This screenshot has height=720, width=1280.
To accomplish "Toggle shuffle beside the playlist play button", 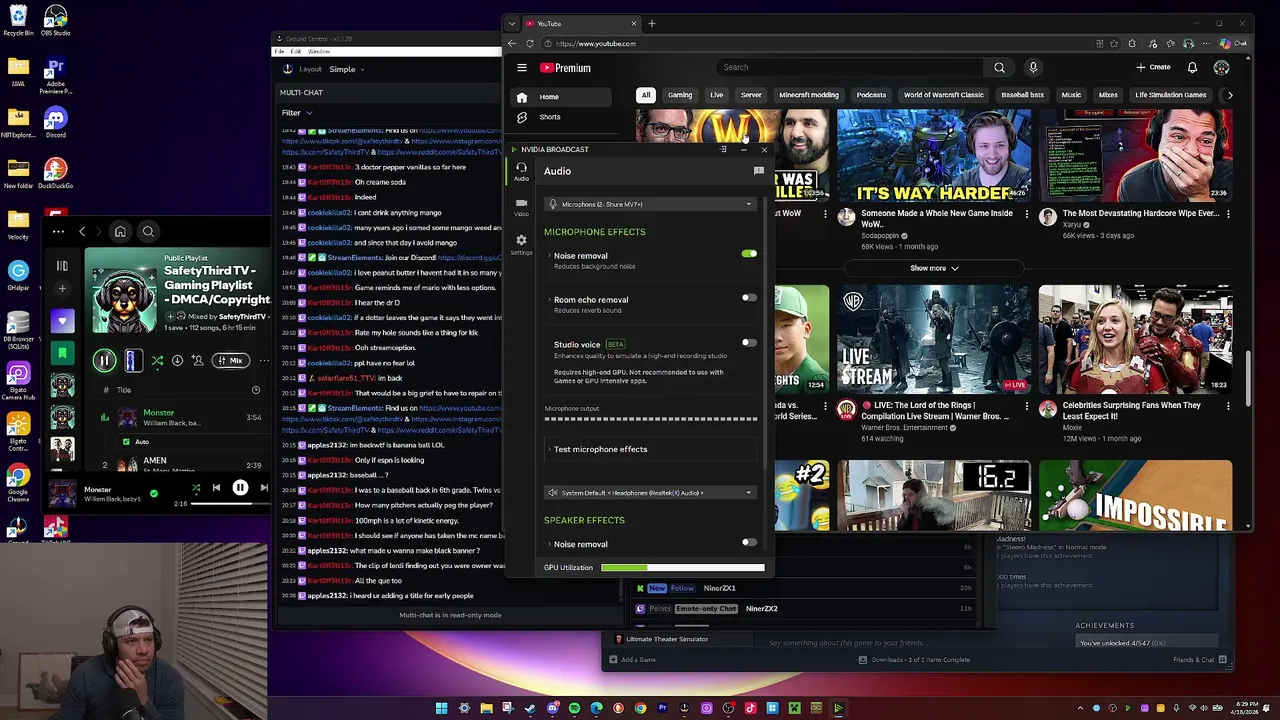I will click(157, 361).
